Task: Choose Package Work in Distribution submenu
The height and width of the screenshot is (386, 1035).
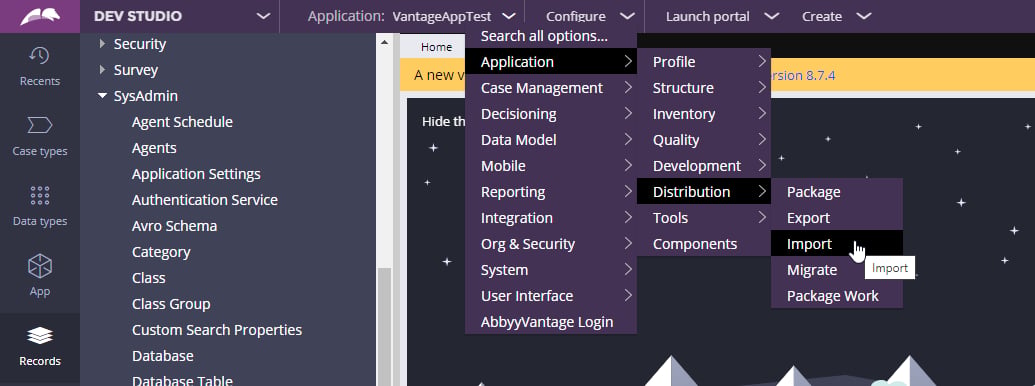Action: [836, 296]
